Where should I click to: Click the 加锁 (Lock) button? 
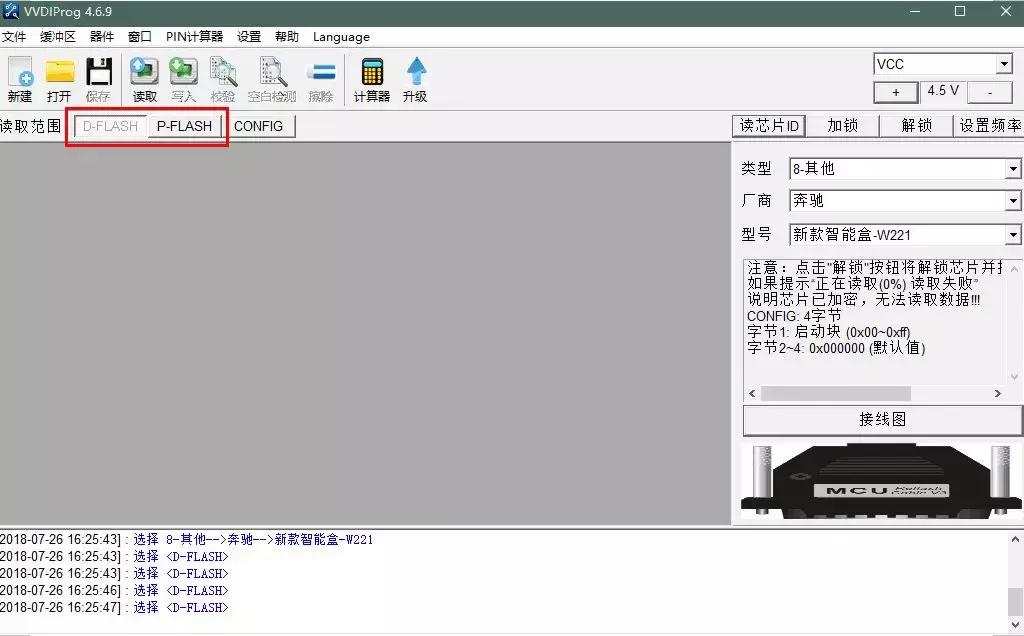coord(842,125)
